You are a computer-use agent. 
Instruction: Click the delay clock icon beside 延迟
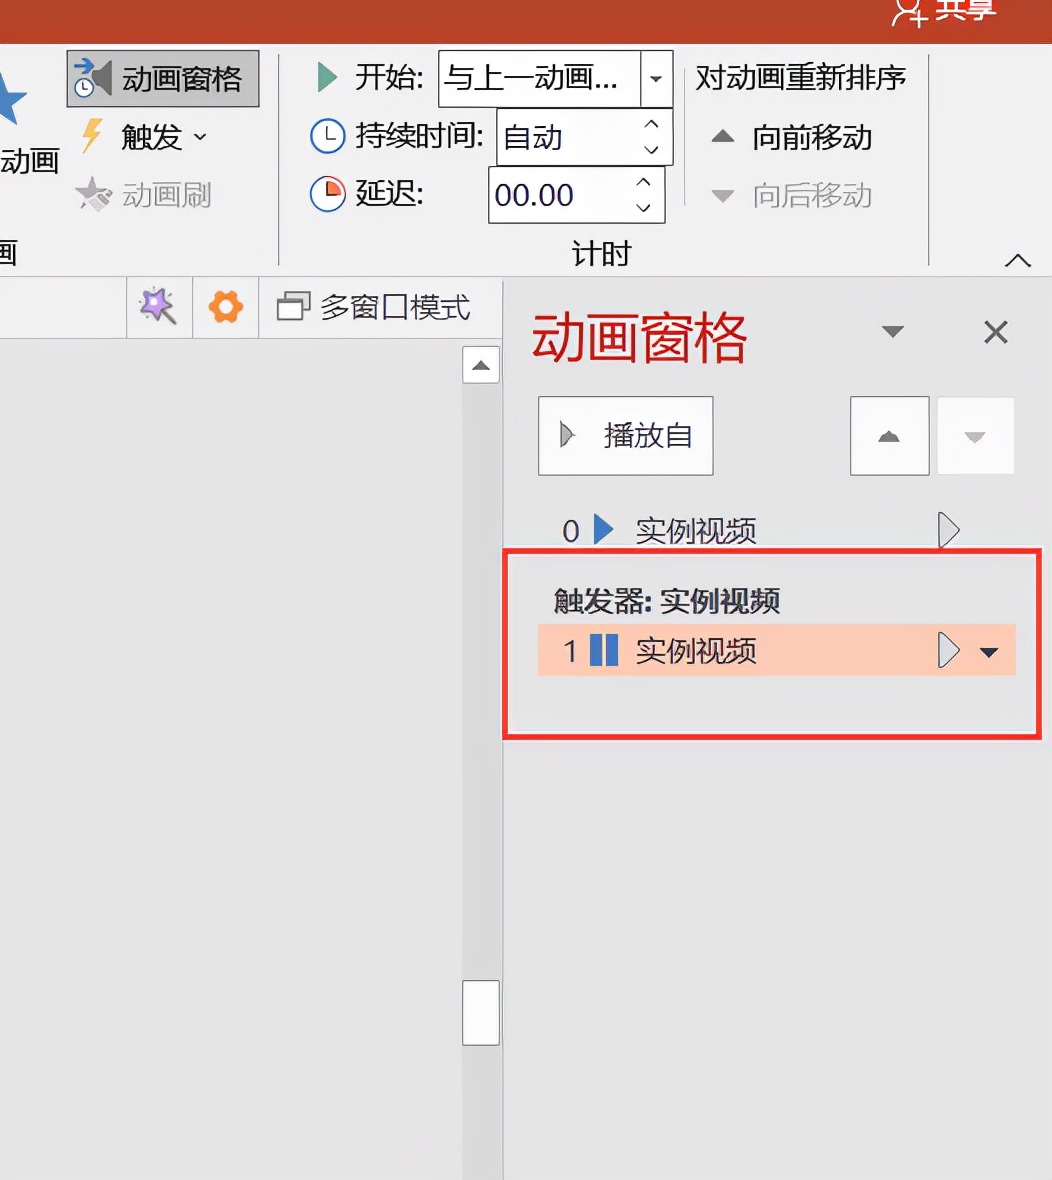328,194
